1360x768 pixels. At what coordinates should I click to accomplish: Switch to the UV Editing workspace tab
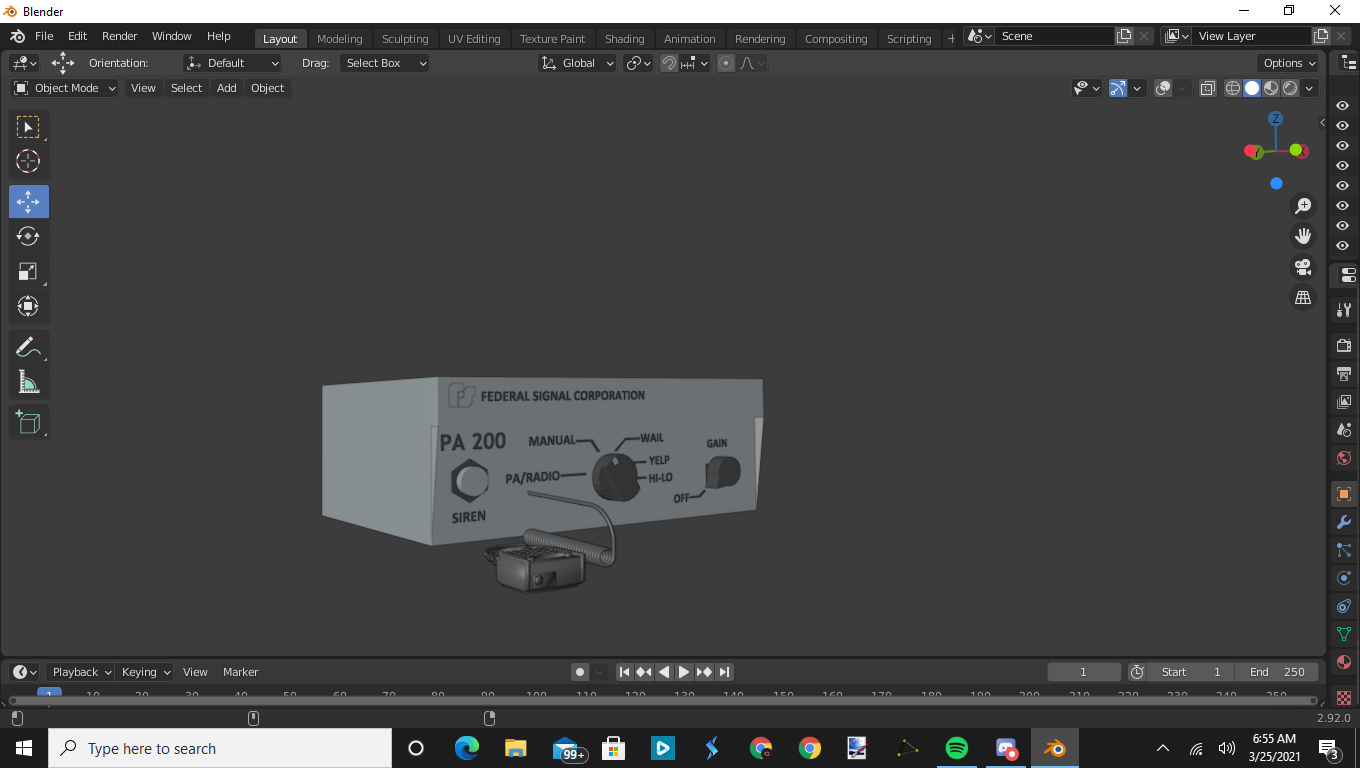(474, 39)
